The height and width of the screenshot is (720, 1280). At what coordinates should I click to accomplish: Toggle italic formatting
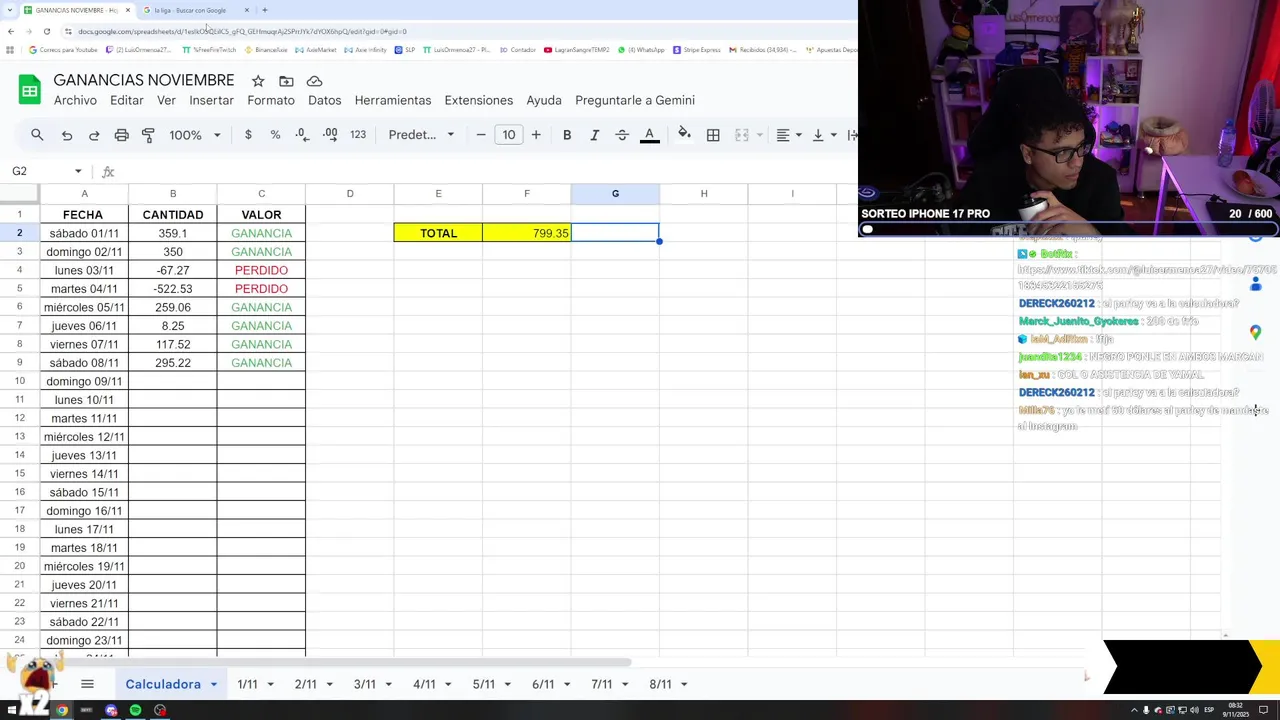tap(594, 135)
